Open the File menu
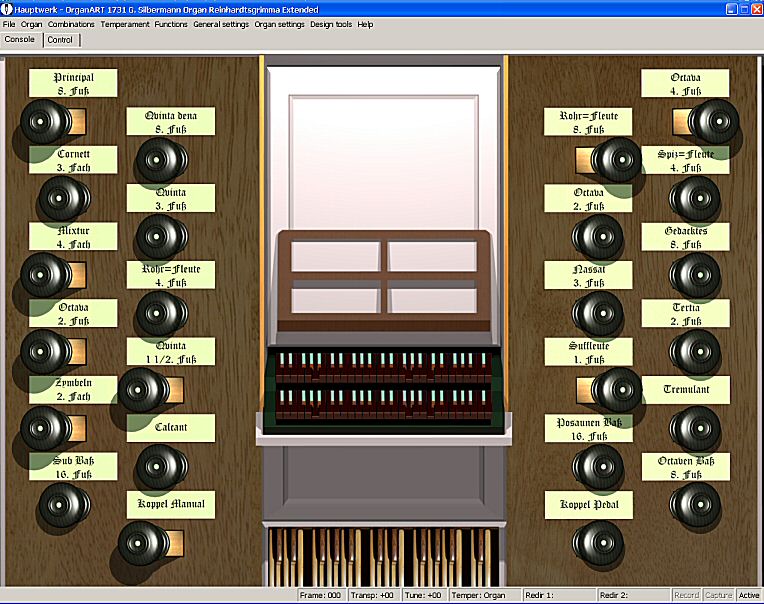The image size is (764, 604). pyautogui.click(x=9, y=24)
